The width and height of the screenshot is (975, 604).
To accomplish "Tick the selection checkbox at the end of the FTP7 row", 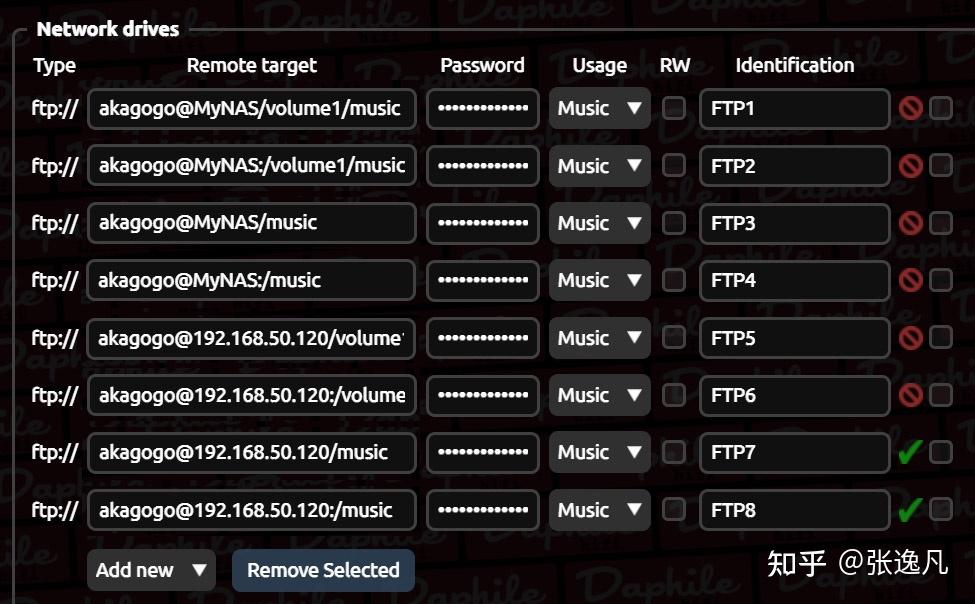I will 941,453.
